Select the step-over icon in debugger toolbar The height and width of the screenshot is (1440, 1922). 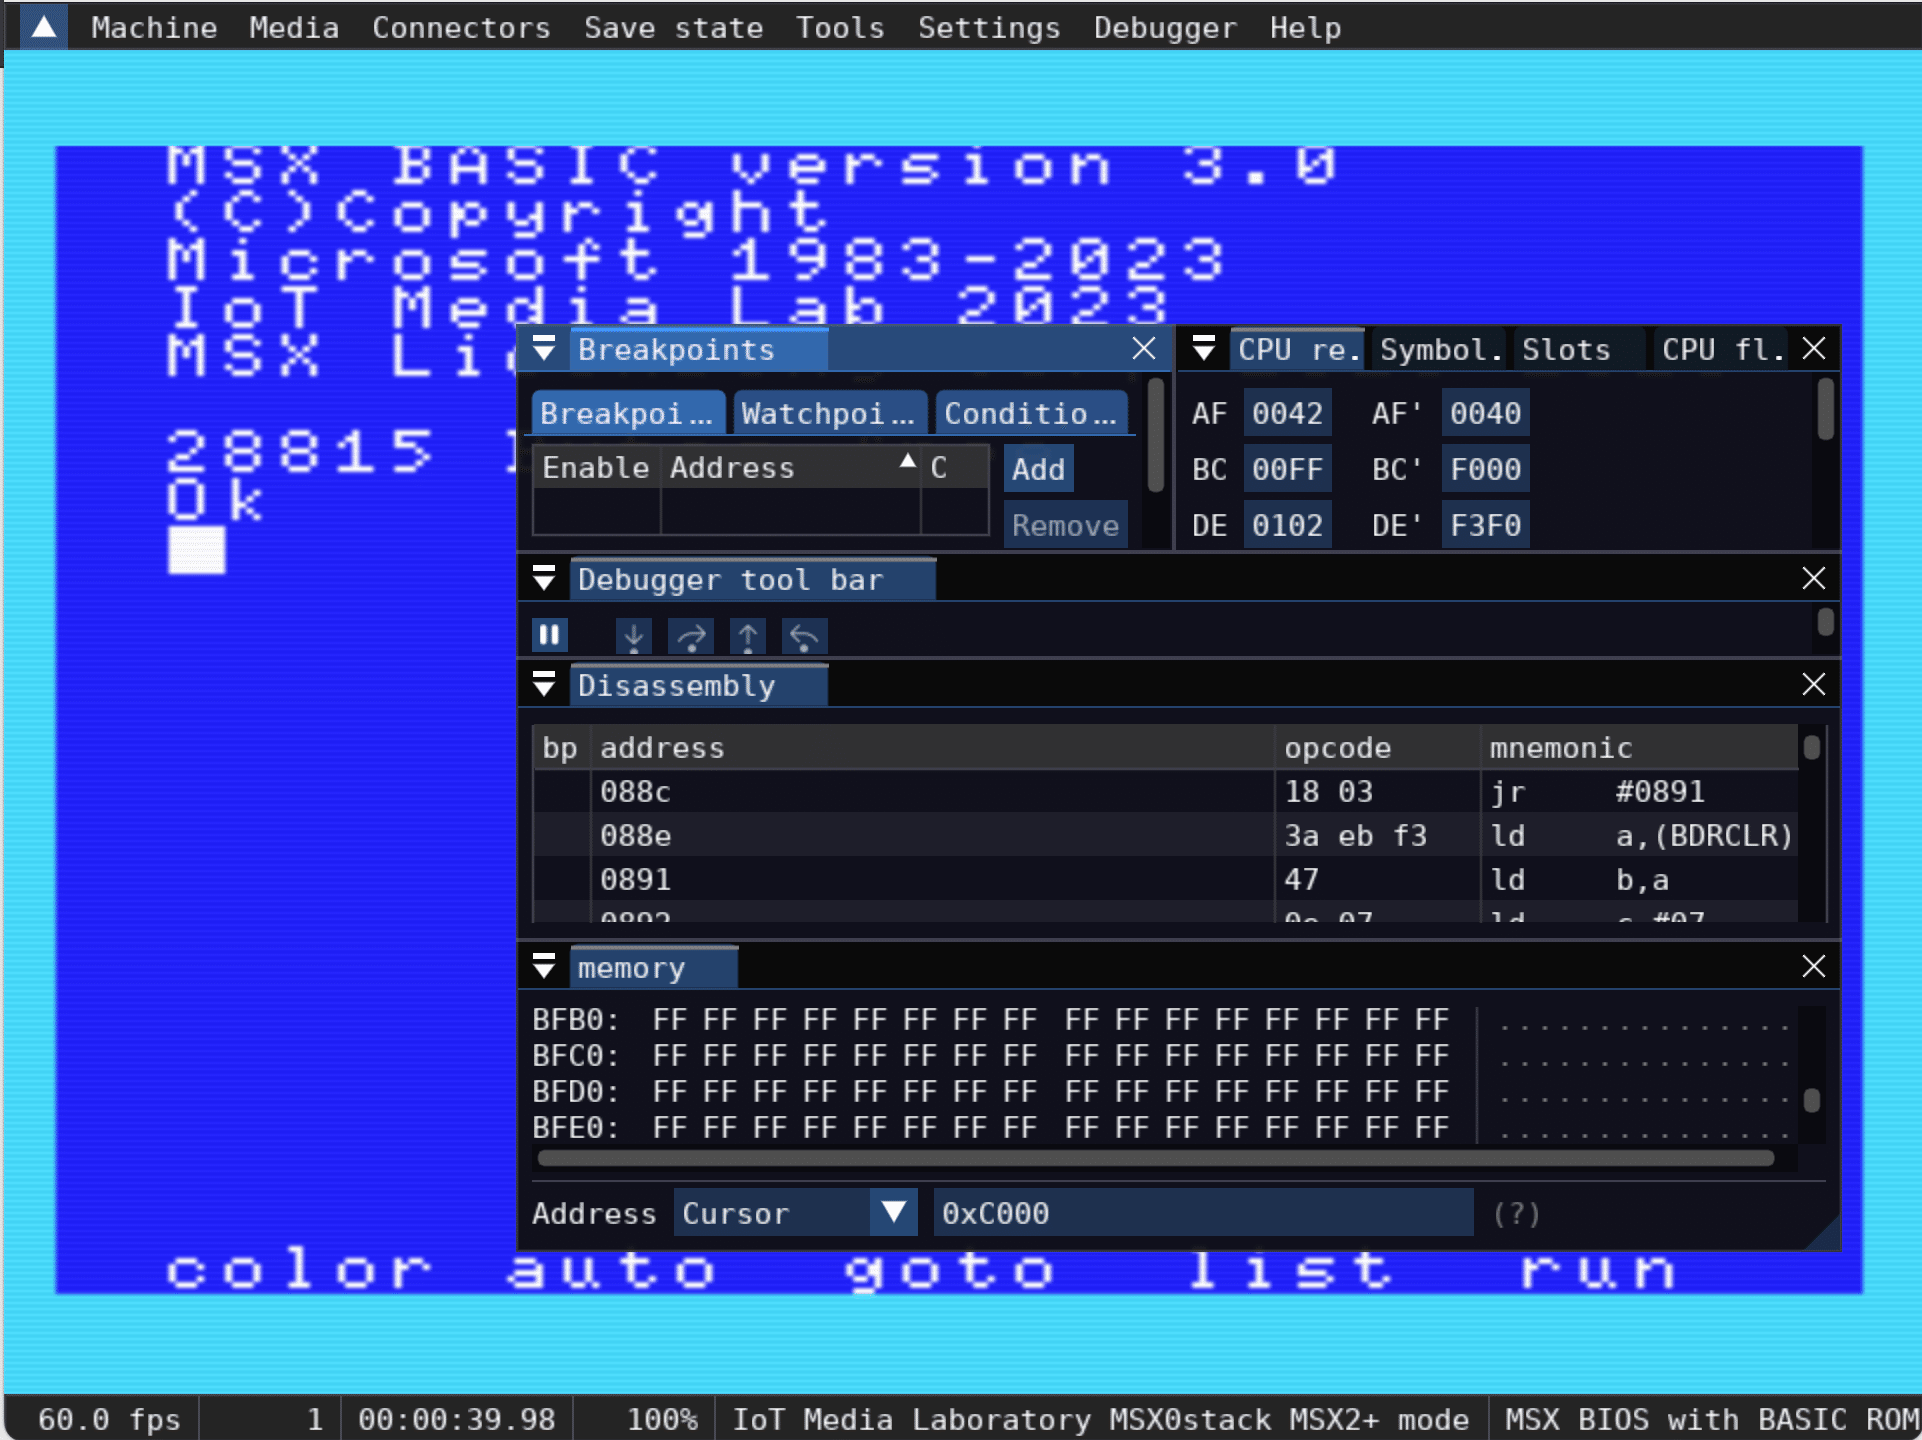pos(690,635)
